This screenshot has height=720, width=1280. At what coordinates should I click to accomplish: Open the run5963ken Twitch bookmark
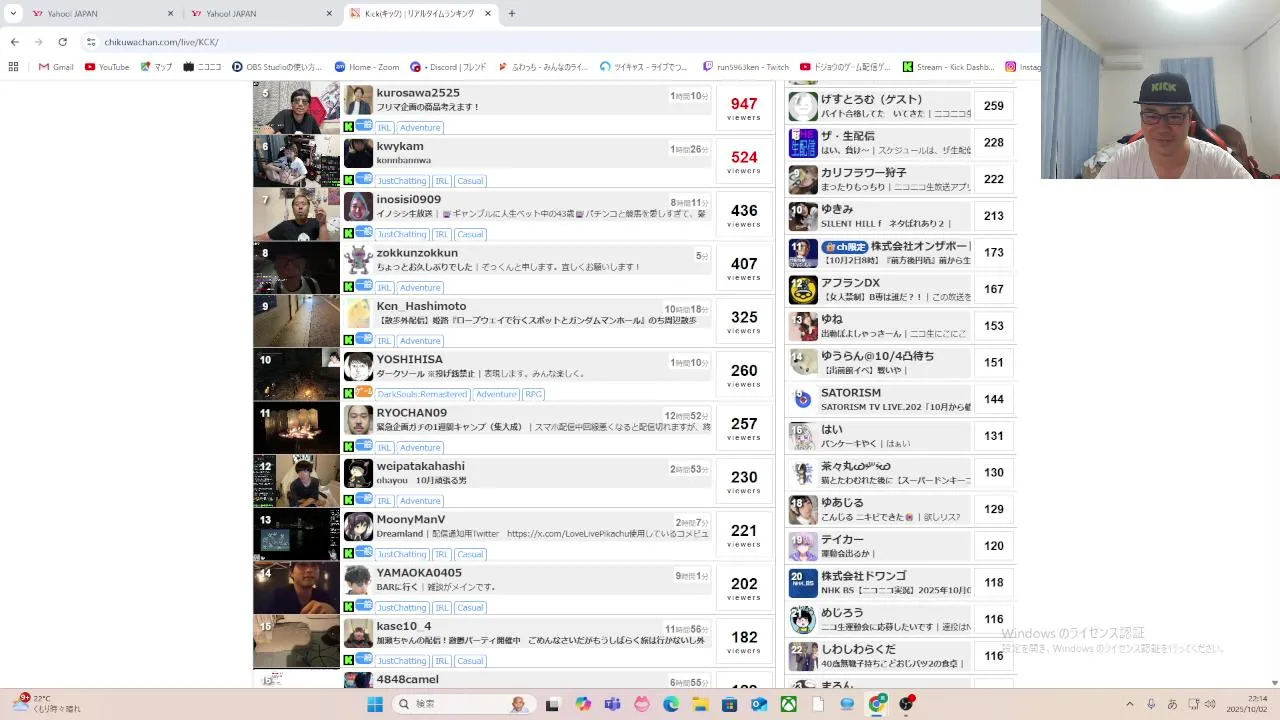point(746,67)
